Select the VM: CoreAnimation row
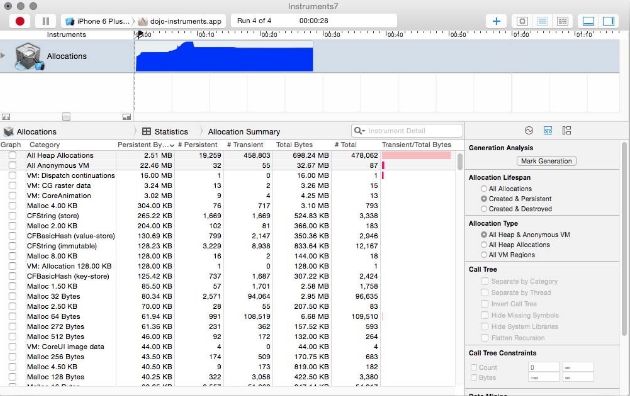Image resolution: width=630 pixels, height=396 pixels. pyautogui.click(x=228, y=196)
